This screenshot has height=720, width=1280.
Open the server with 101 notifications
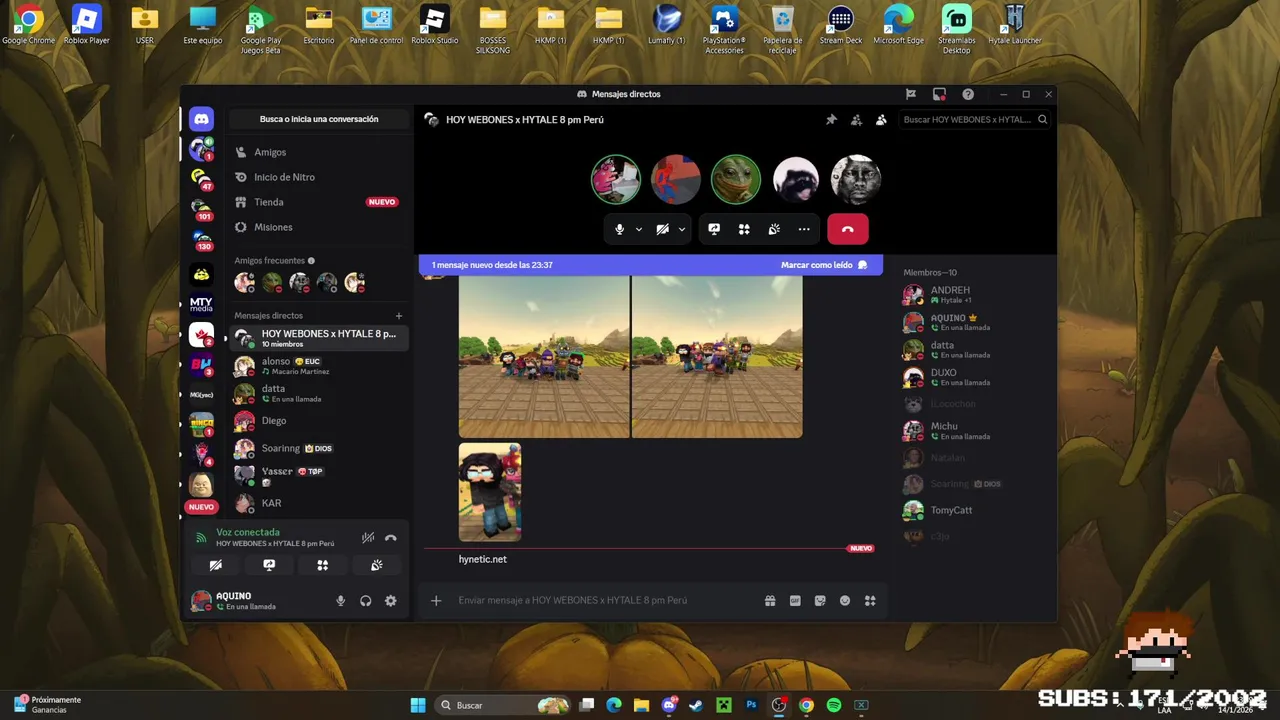click(201, 210)
